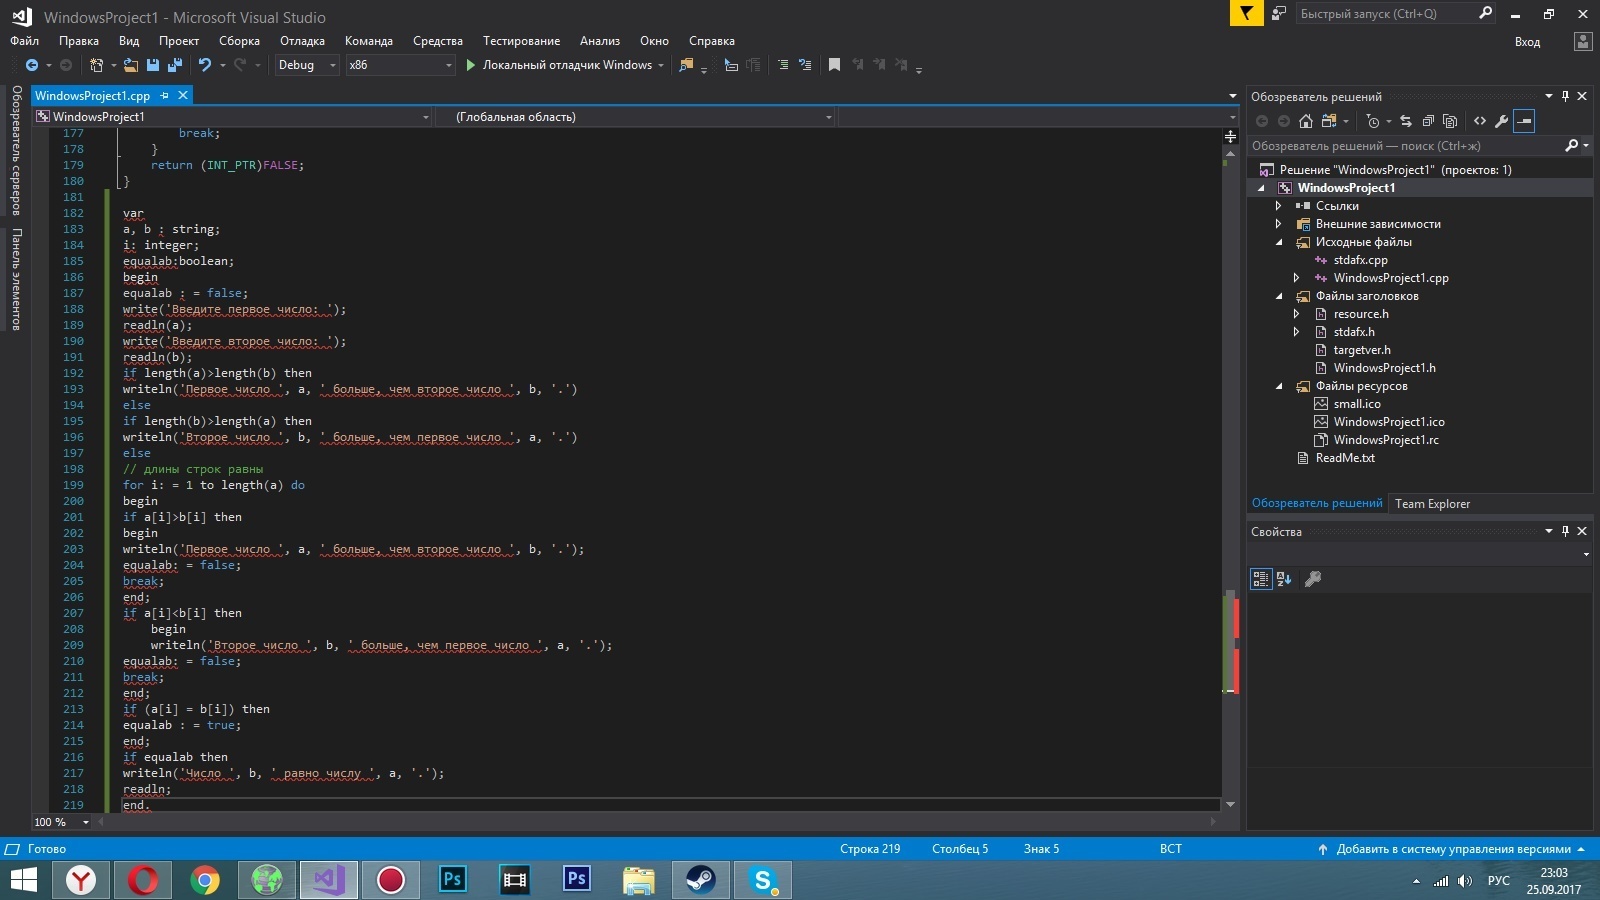Click the Collapse All icon in Solution Explorer
This screenshot has width=1600, height=900.
click(x=1428, y=121)
